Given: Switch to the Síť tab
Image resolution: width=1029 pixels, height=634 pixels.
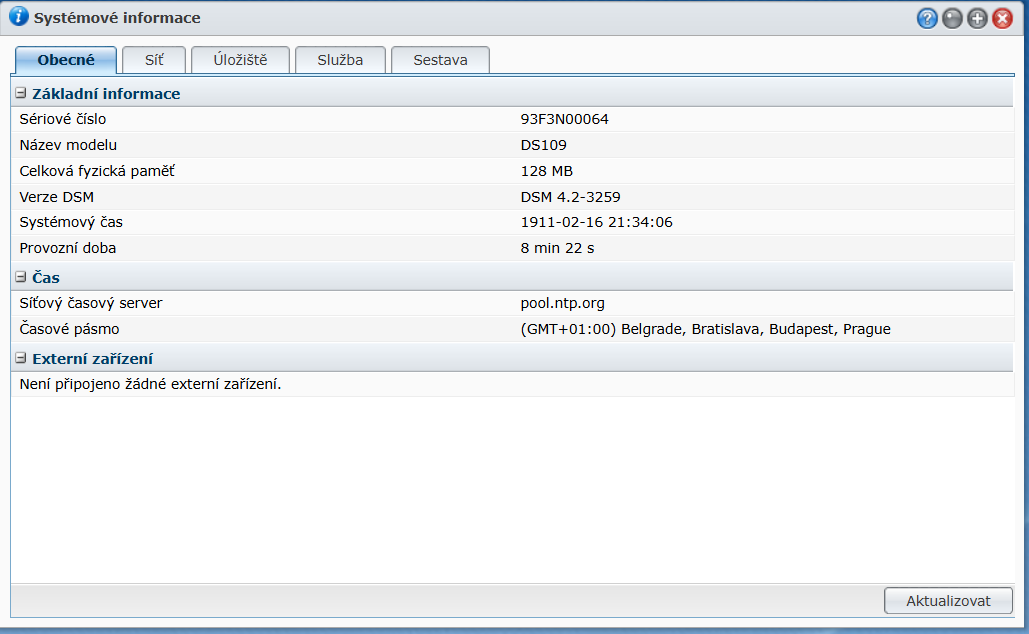Looking at the screenshot, I should click(x=153, y=59).
